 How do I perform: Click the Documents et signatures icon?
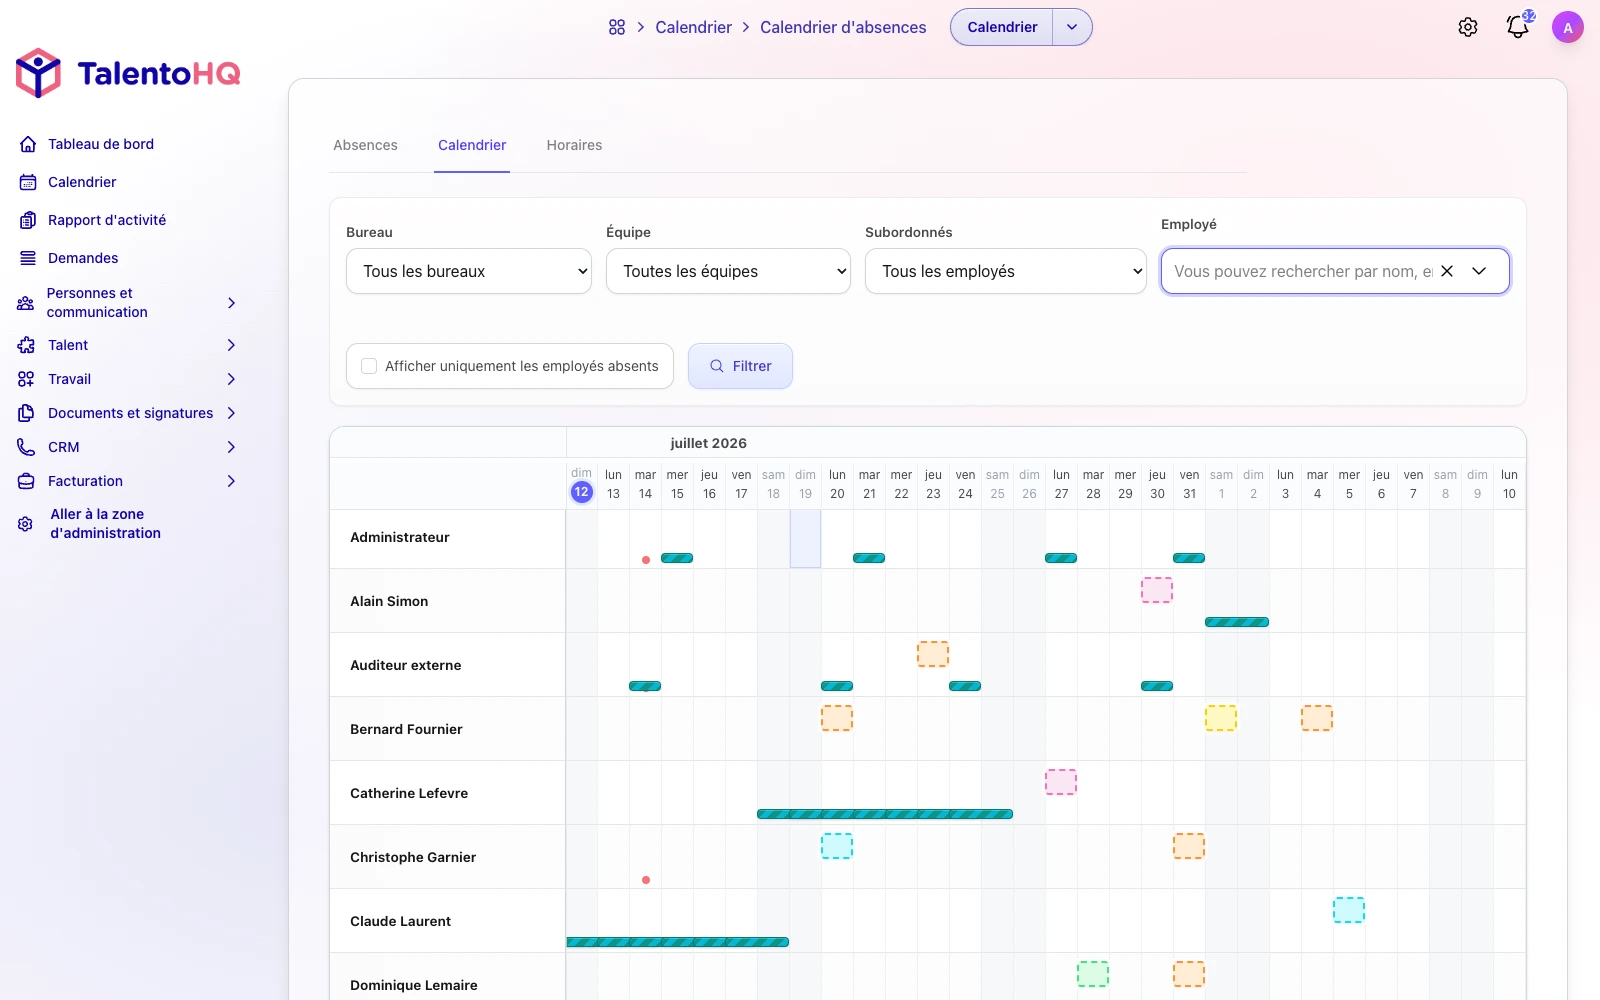(x=26, y=413)
